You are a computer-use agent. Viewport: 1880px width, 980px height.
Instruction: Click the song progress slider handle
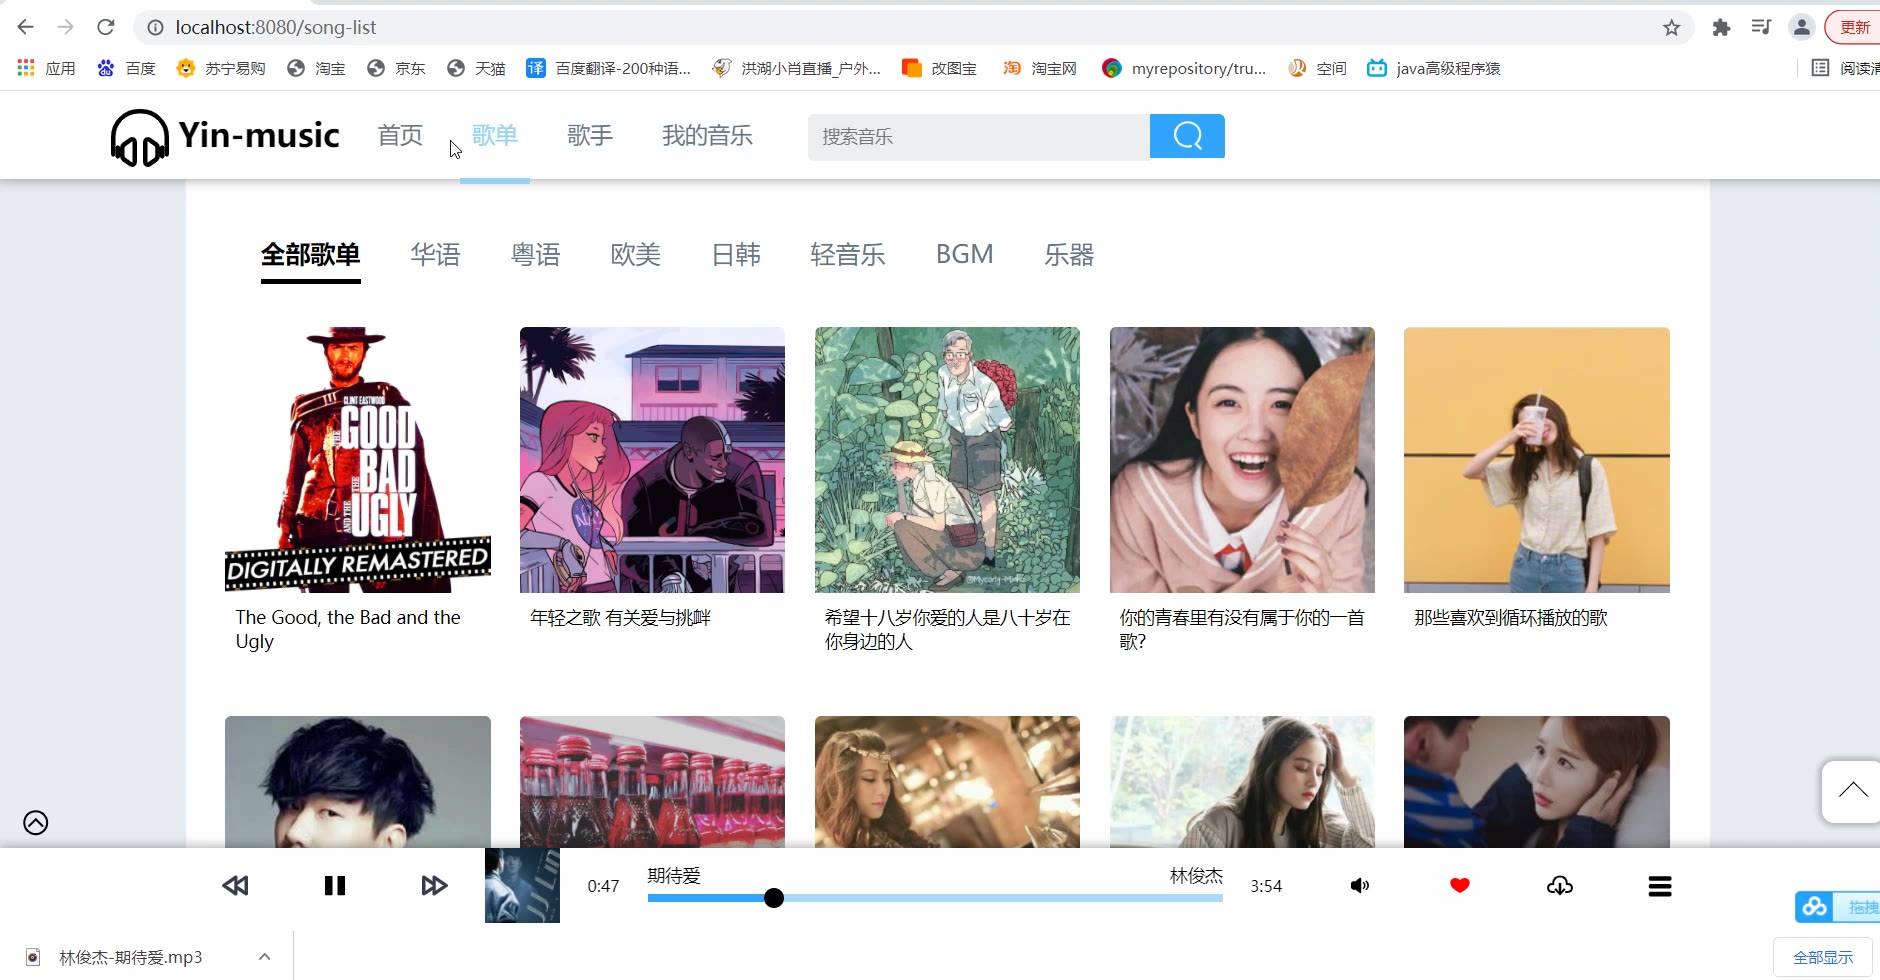(774, 898)
